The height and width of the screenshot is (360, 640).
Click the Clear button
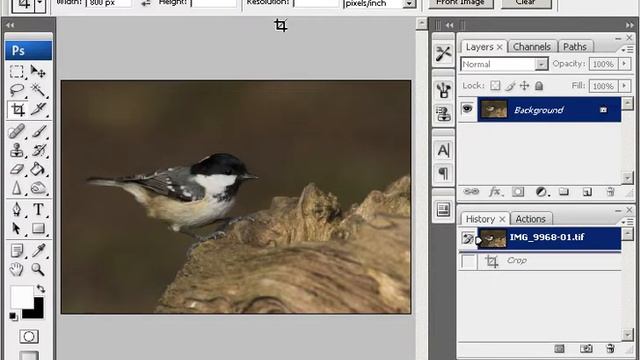[x=526, y=3]
